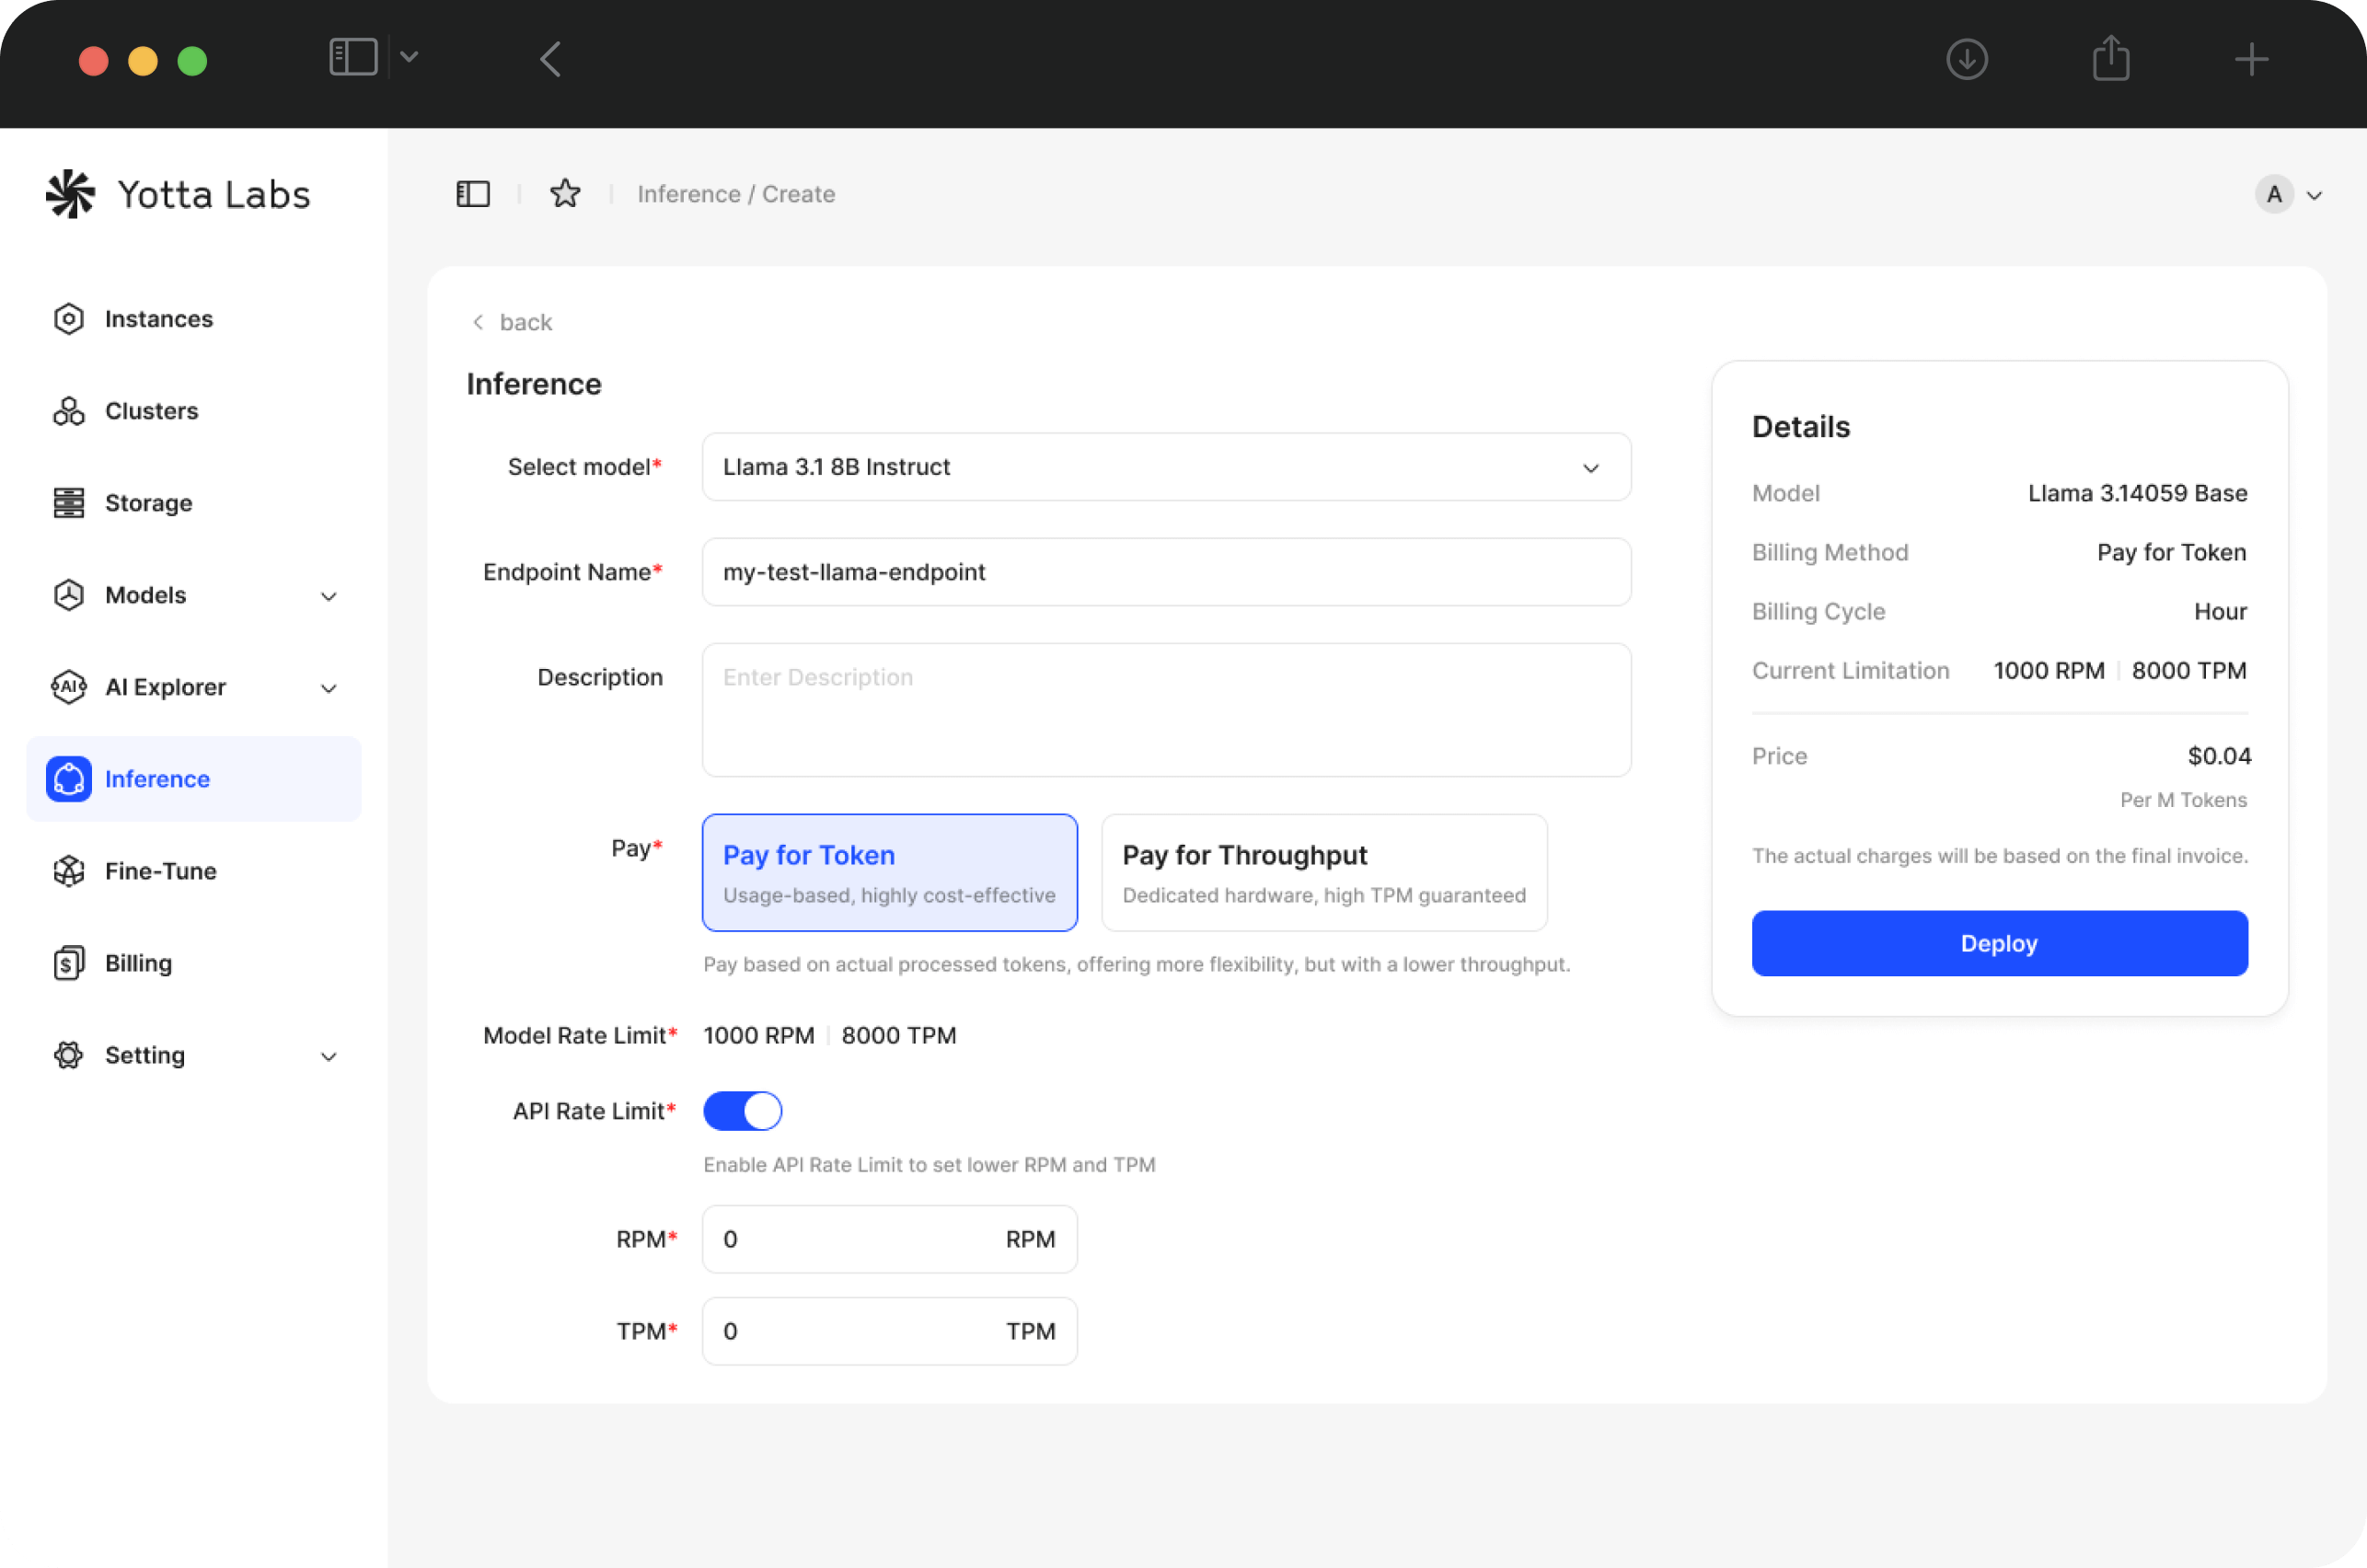Click the browser share icon
2367x1568 pixels.
coord(2110,59)
